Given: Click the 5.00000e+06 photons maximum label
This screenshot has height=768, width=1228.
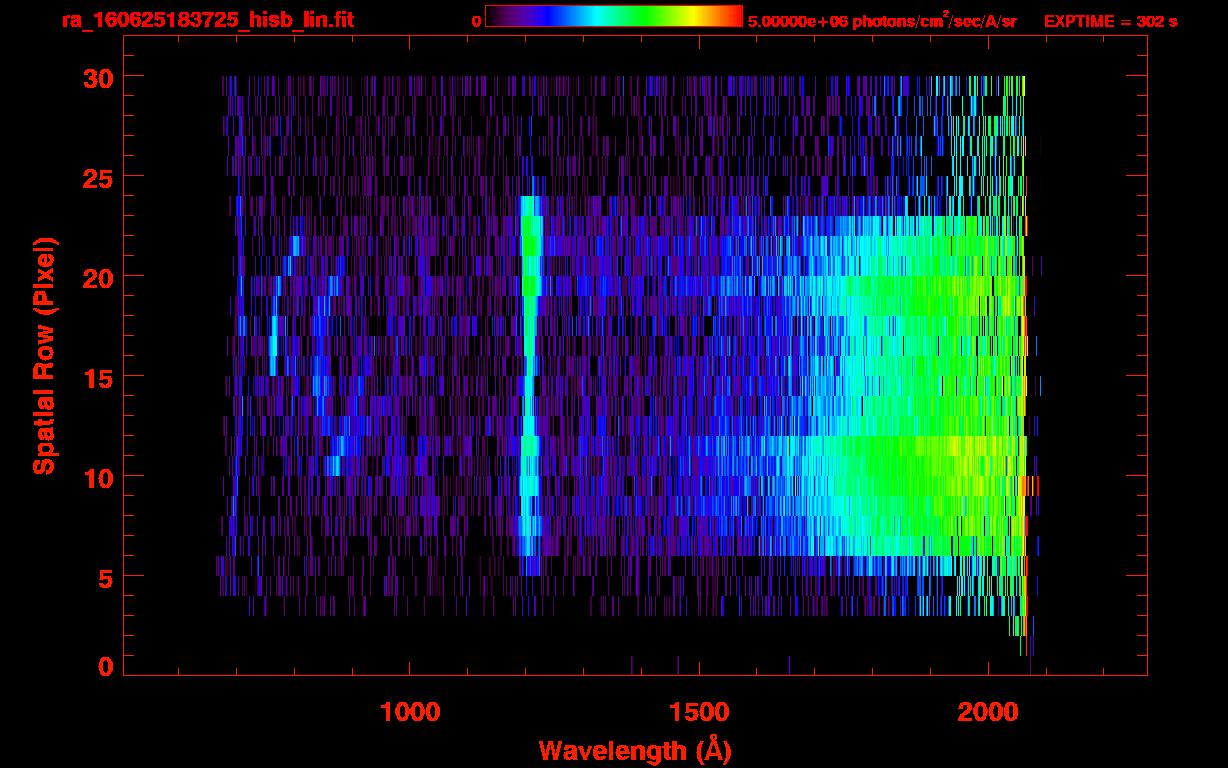Looking at the screenshot, I should (882, 21).
